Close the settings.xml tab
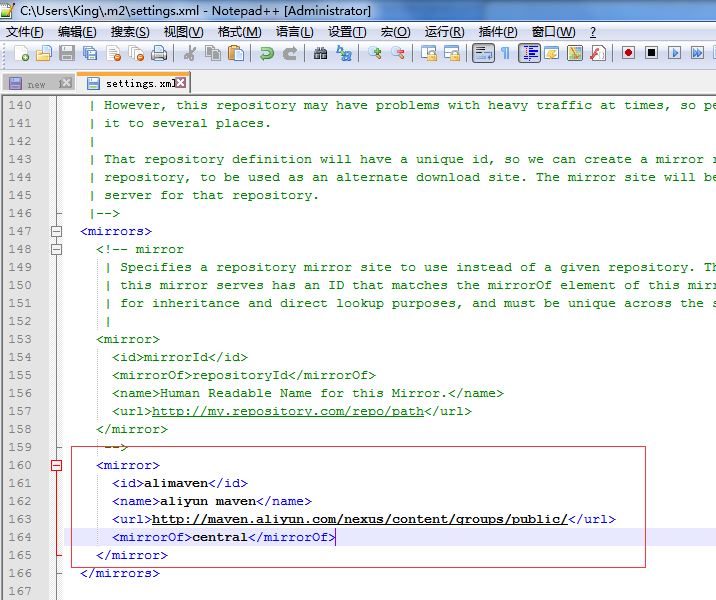The width and height of the screenshot is (716, 600). pos(182,83)
